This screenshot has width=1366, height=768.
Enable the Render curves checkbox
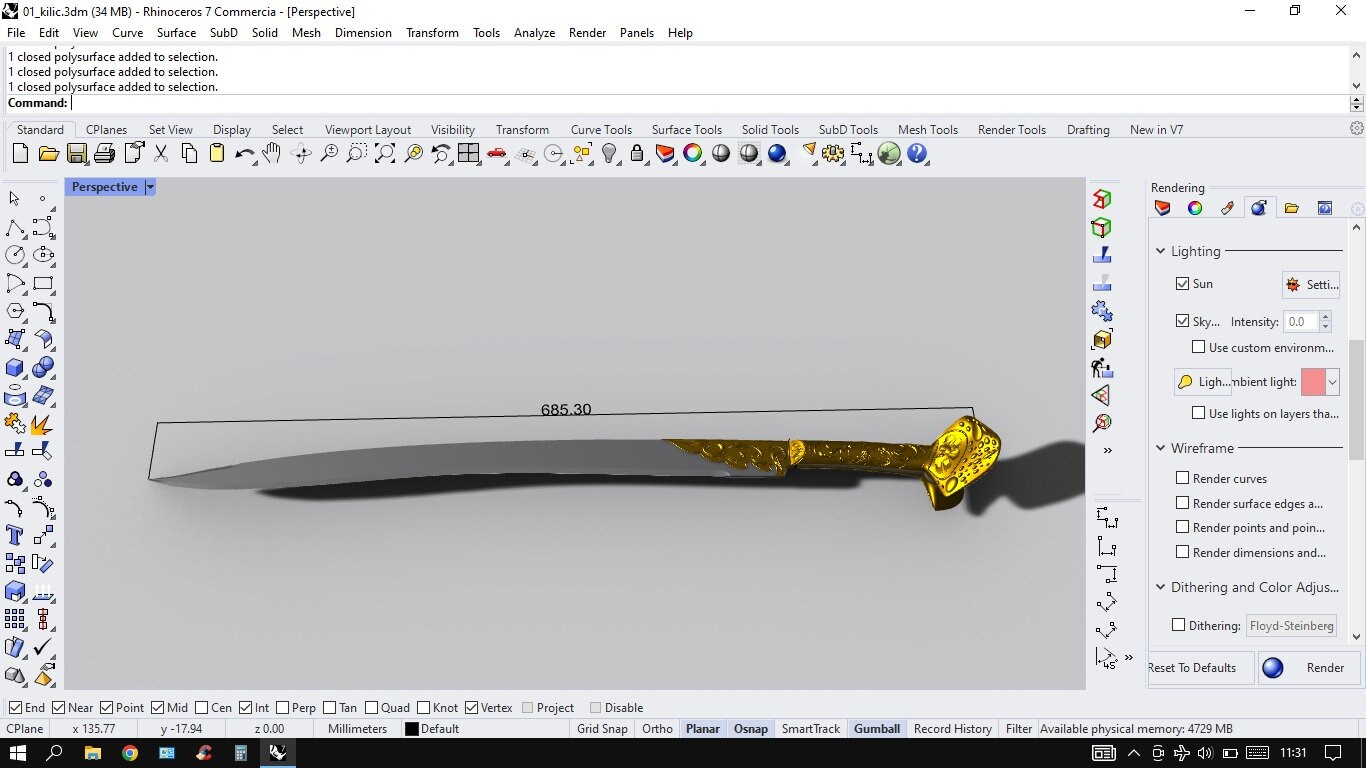tap(1181, 478)
